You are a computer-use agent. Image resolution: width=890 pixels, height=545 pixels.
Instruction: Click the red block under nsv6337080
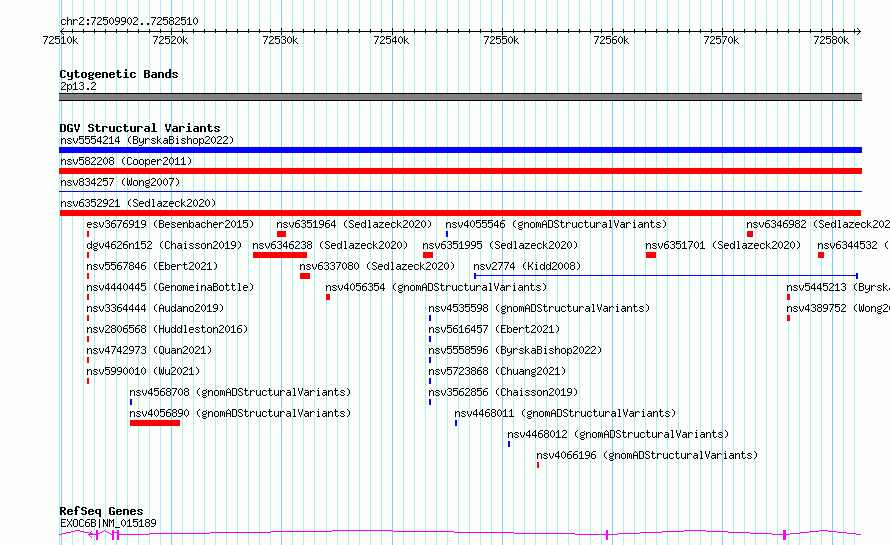[x=305, y=276]
